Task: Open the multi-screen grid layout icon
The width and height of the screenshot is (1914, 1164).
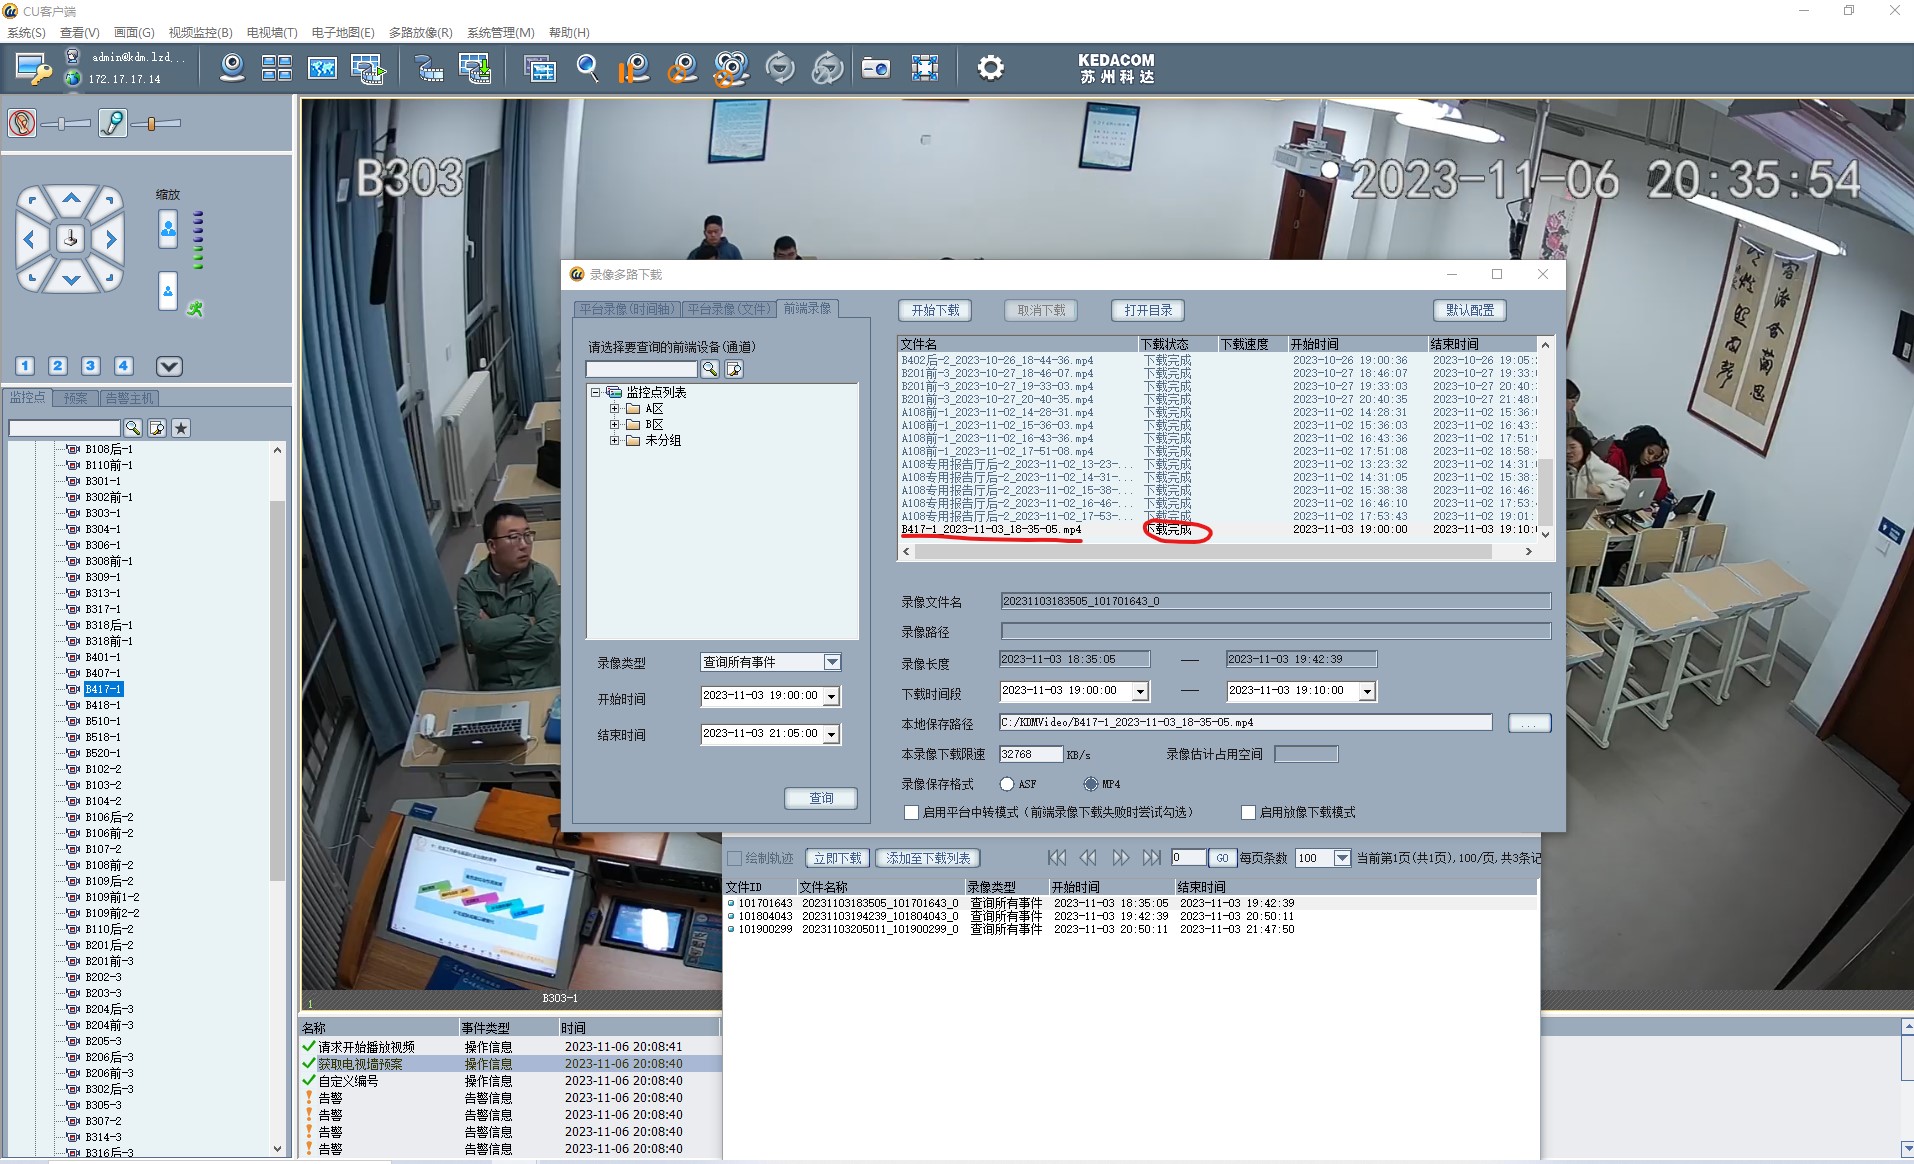Action: [276, 68]
